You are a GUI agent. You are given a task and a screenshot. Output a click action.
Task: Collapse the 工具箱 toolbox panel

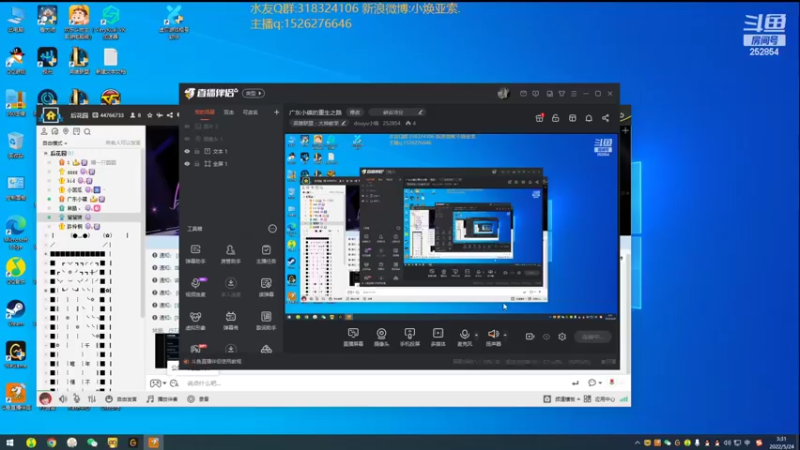click(x=272, y=229)
